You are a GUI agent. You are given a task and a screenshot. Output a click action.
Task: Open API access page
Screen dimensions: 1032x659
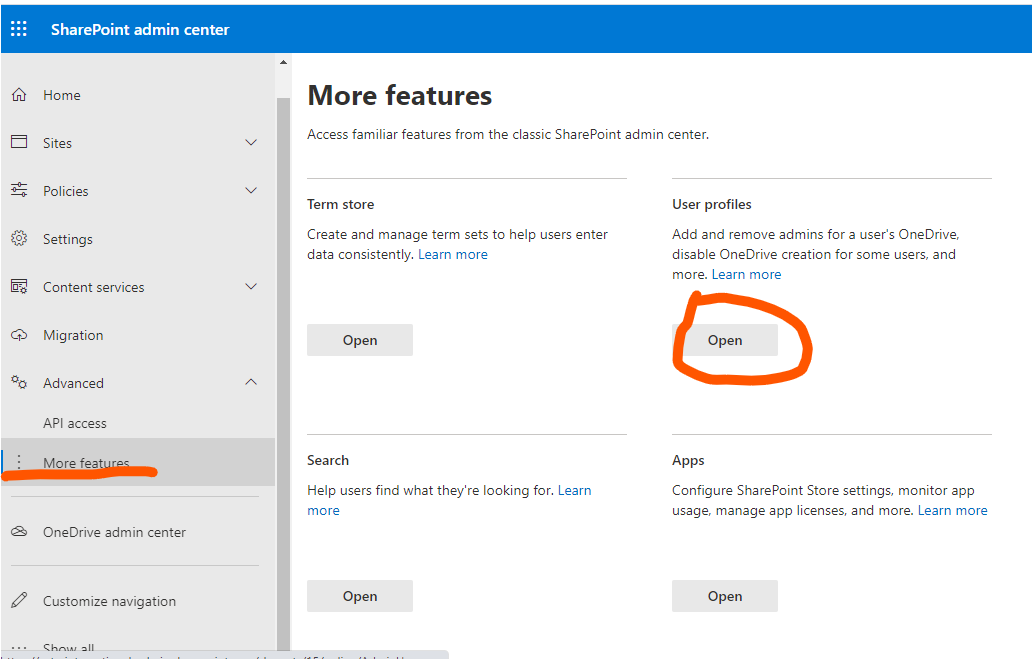pyautogui.click(x=74, y=423)
